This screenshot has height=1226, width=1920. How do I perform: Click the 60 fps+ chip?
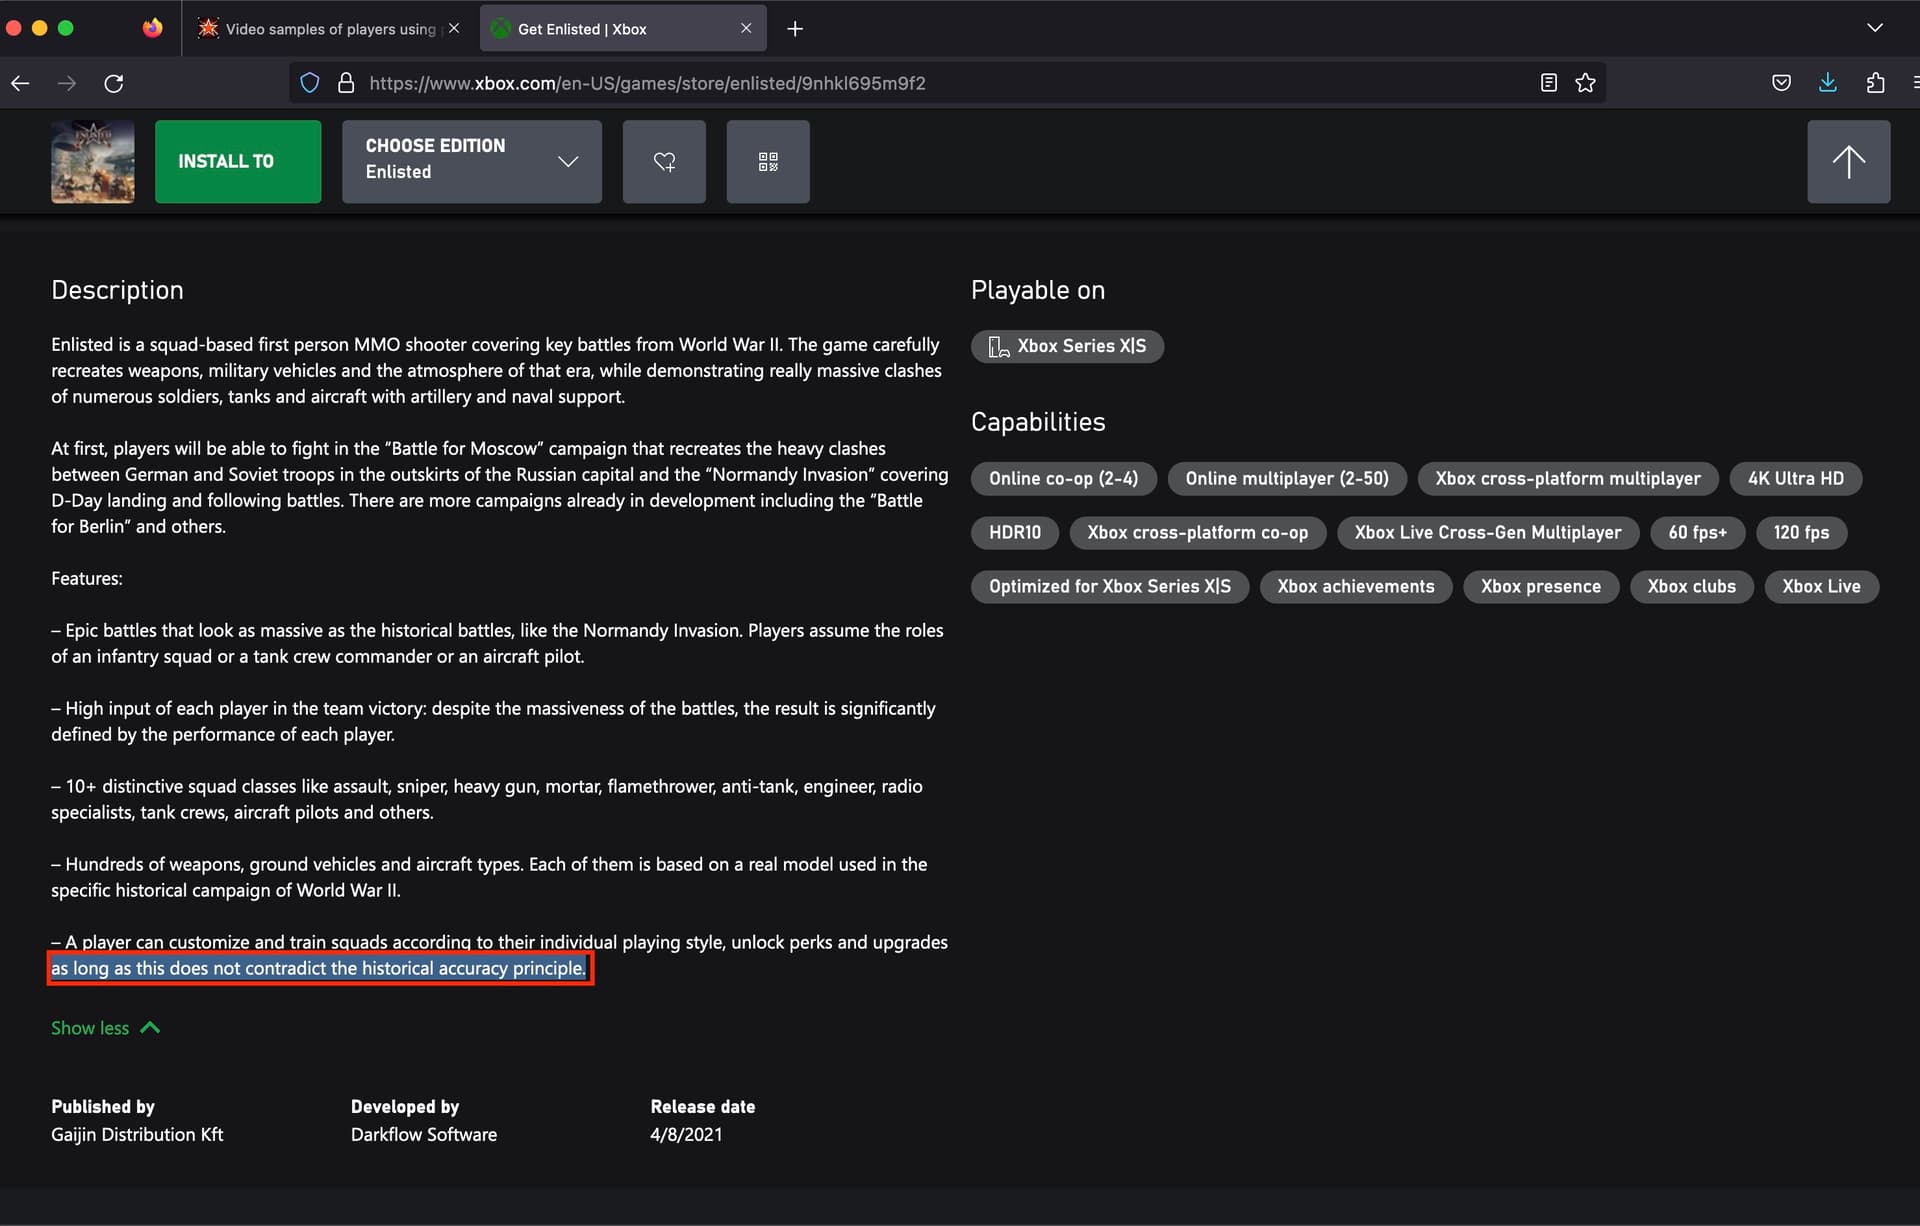coord(1697,532)
